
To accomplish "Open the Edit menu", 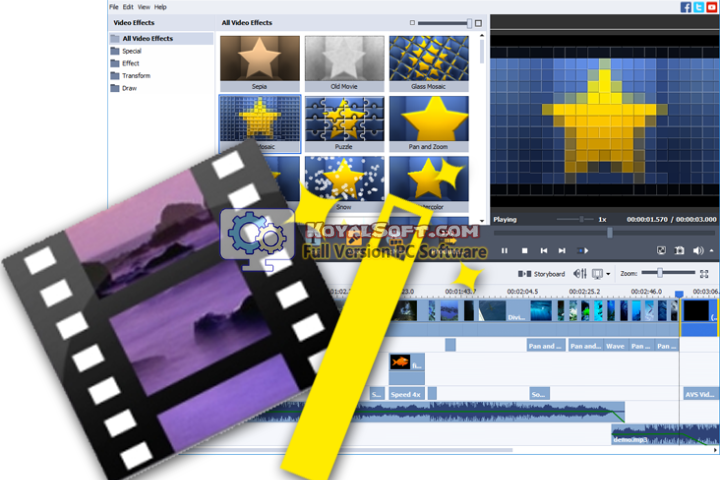I will coord(128,7).
